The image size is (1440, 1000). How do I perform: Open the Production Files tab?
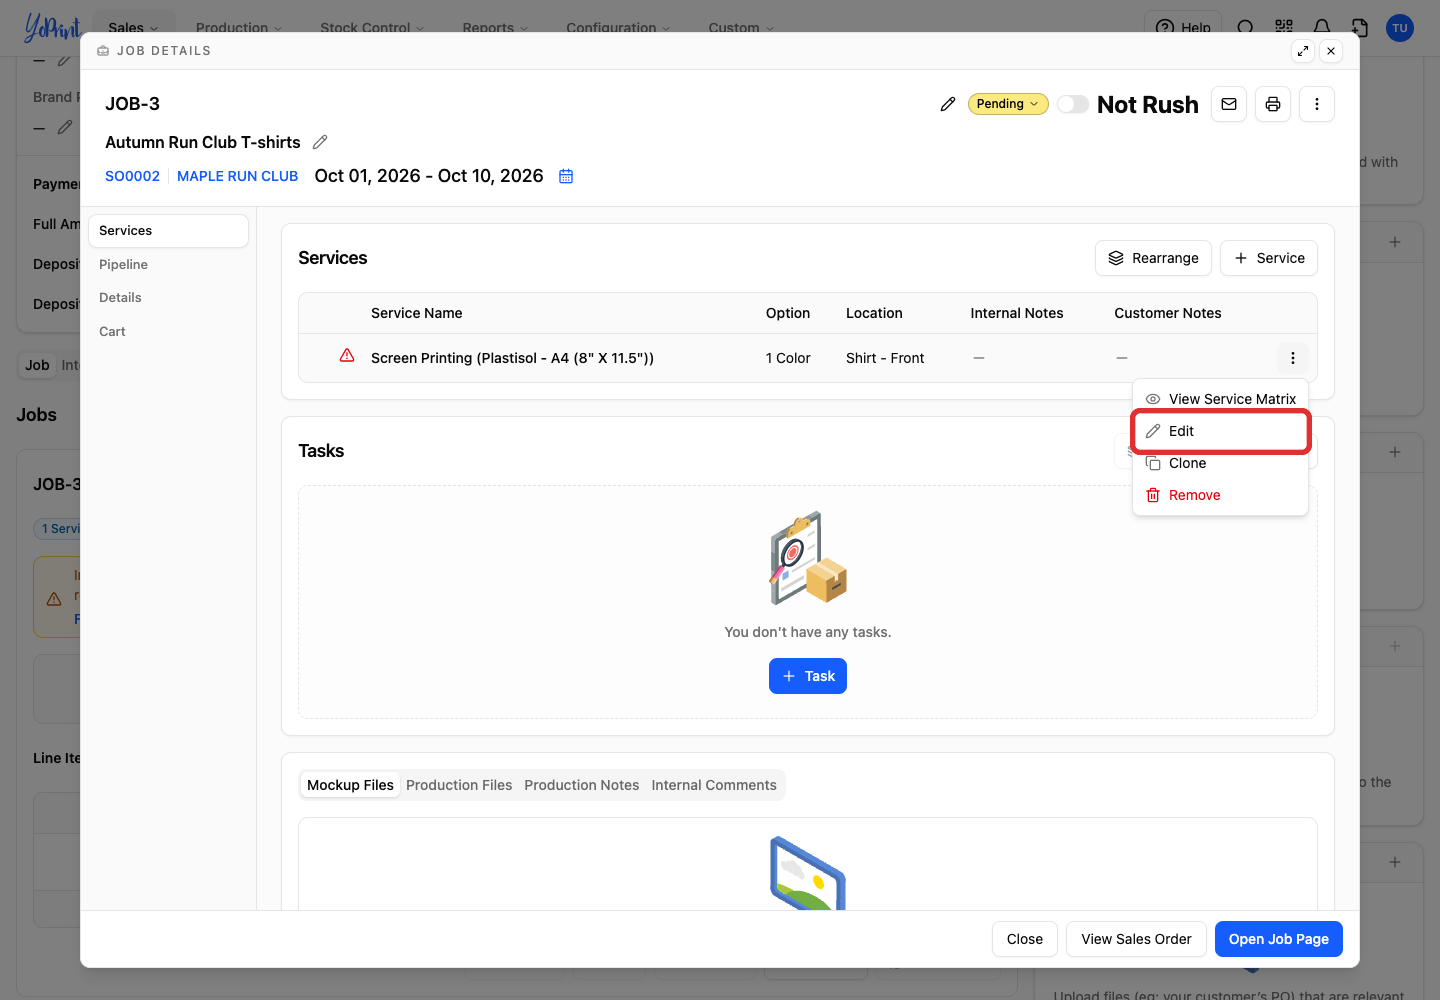459,785
